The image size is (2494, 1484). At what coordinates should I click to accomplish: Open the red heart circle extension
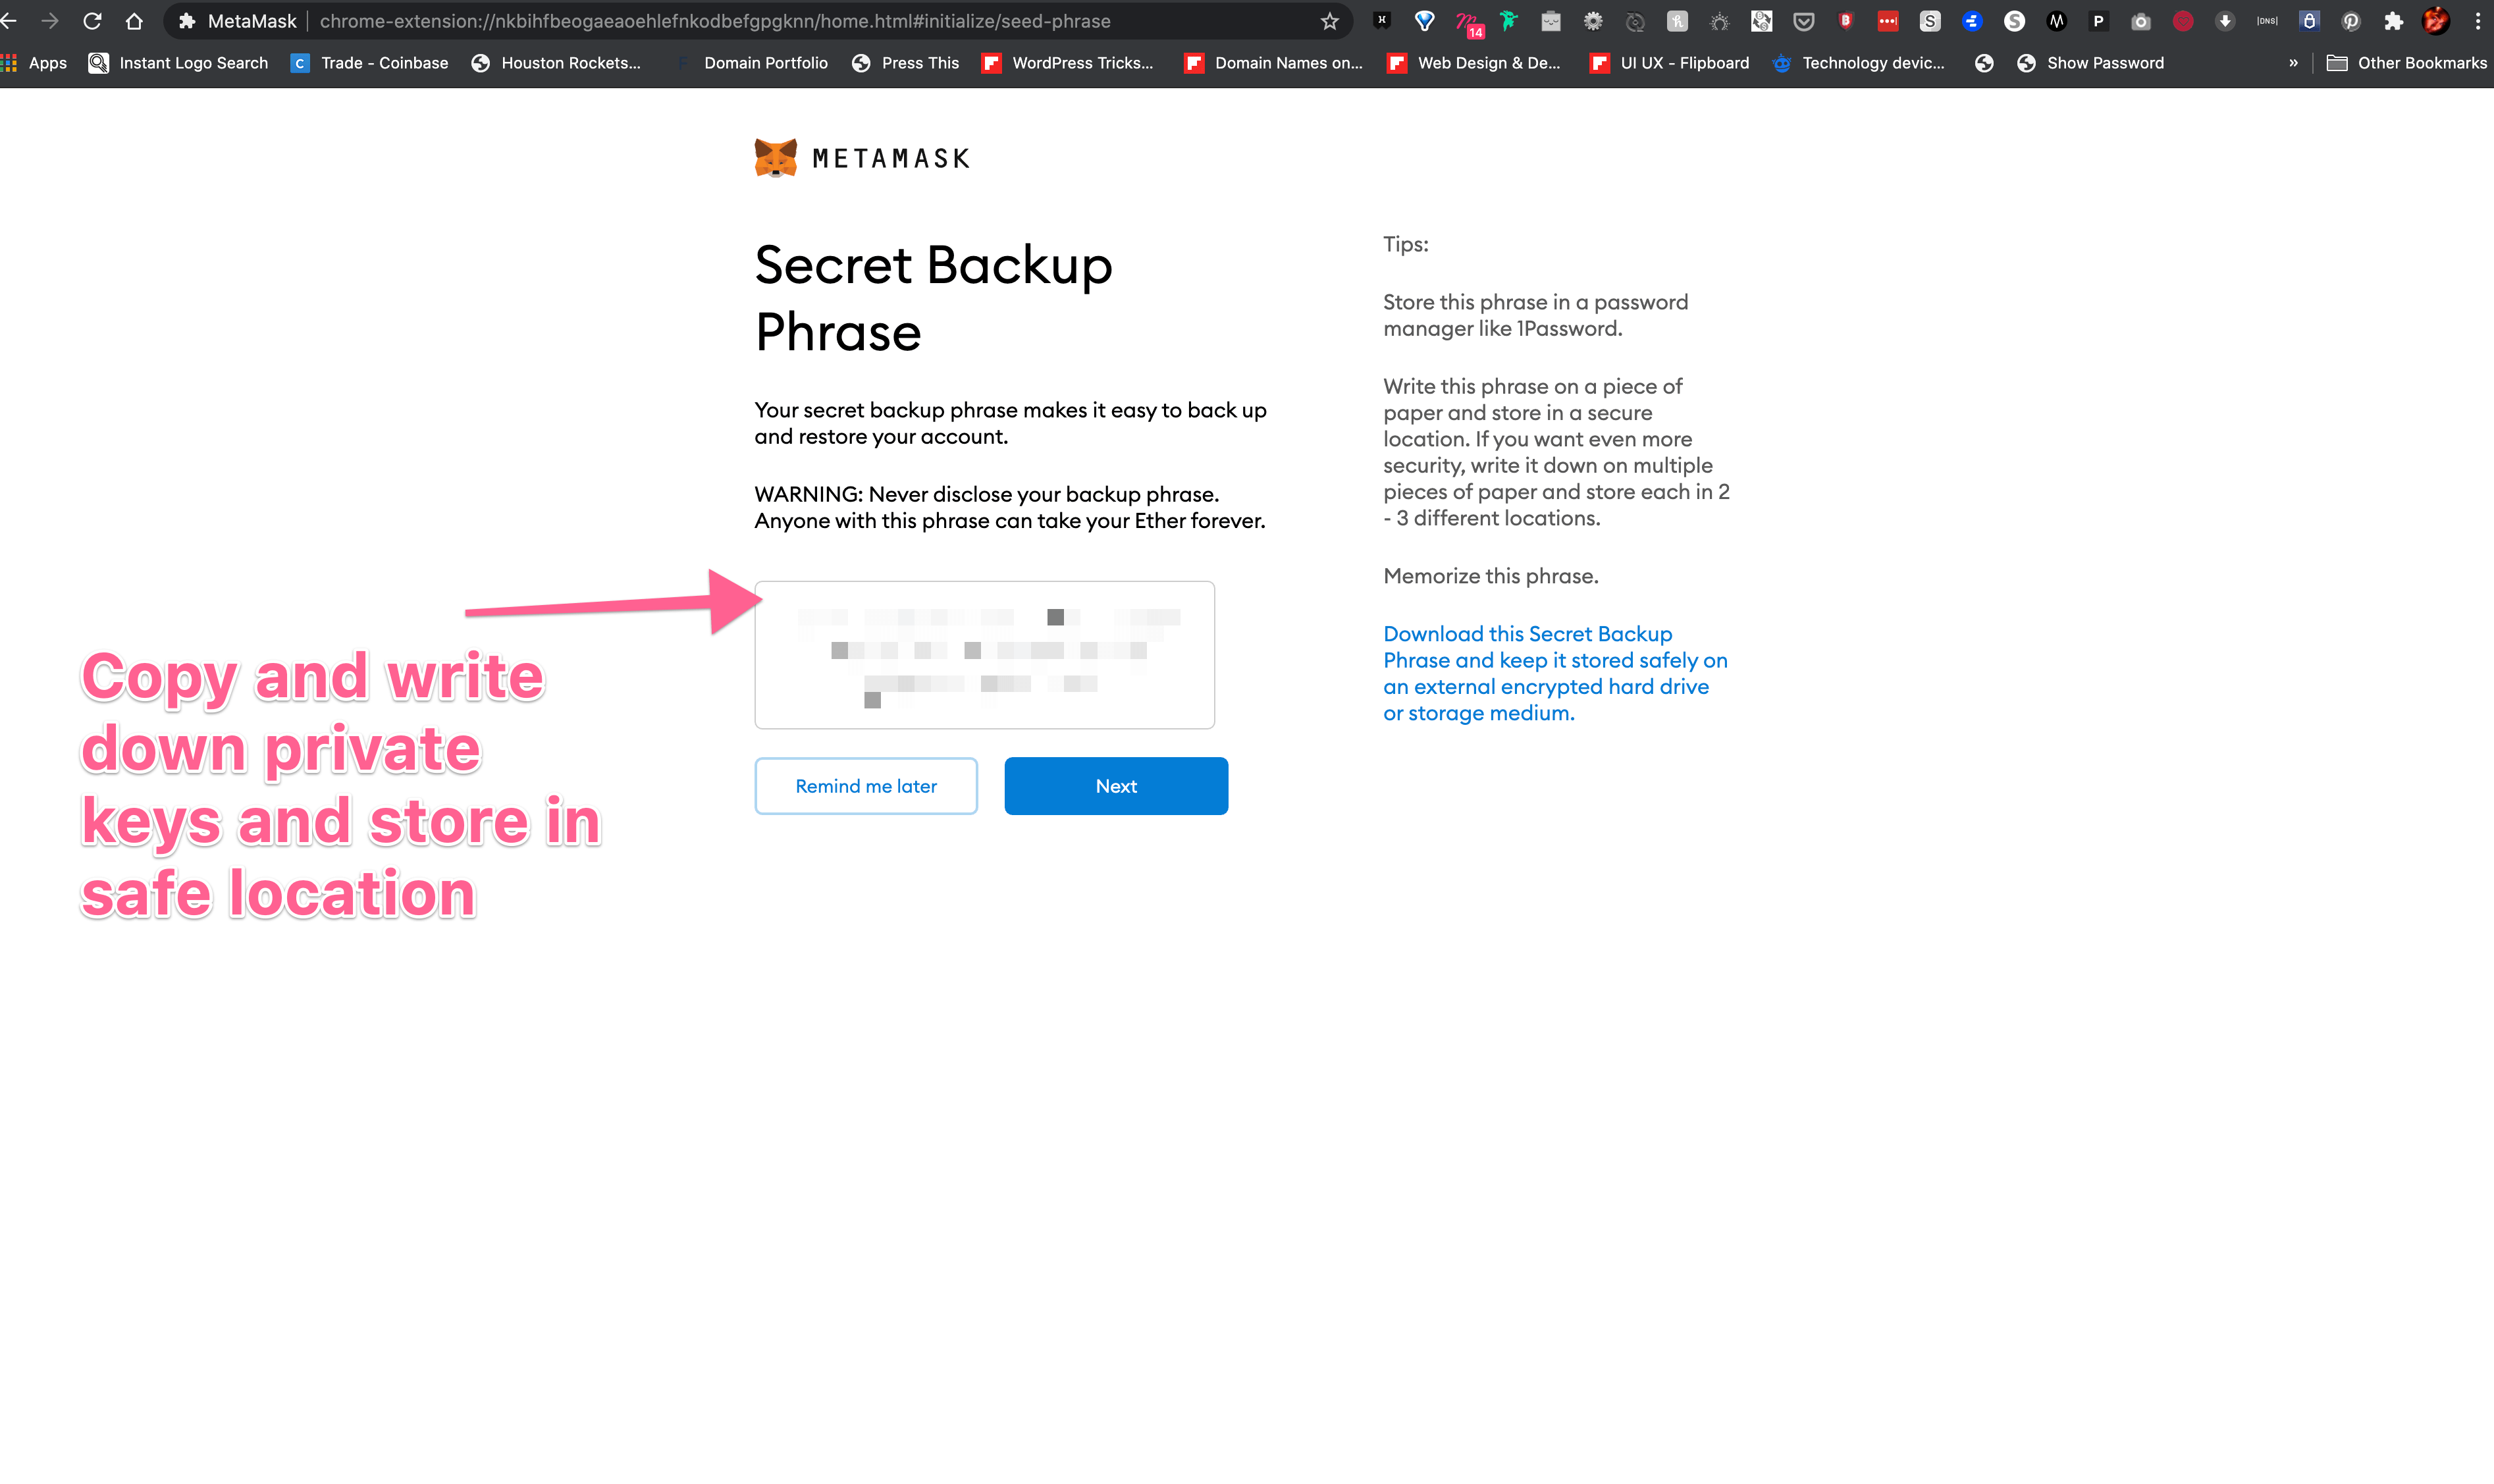click(2183, 21)
